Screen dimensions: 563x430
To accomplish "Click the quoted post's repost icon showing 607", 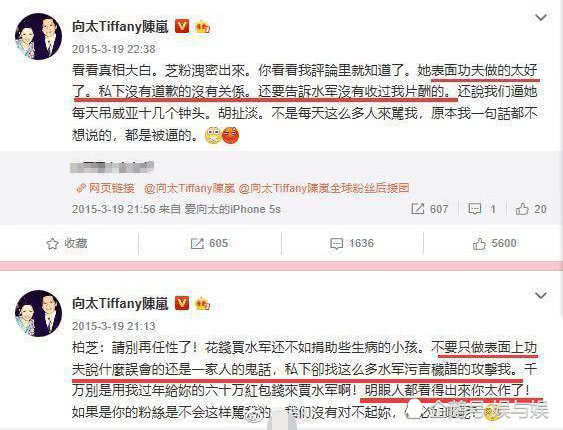I will (429, 209).
